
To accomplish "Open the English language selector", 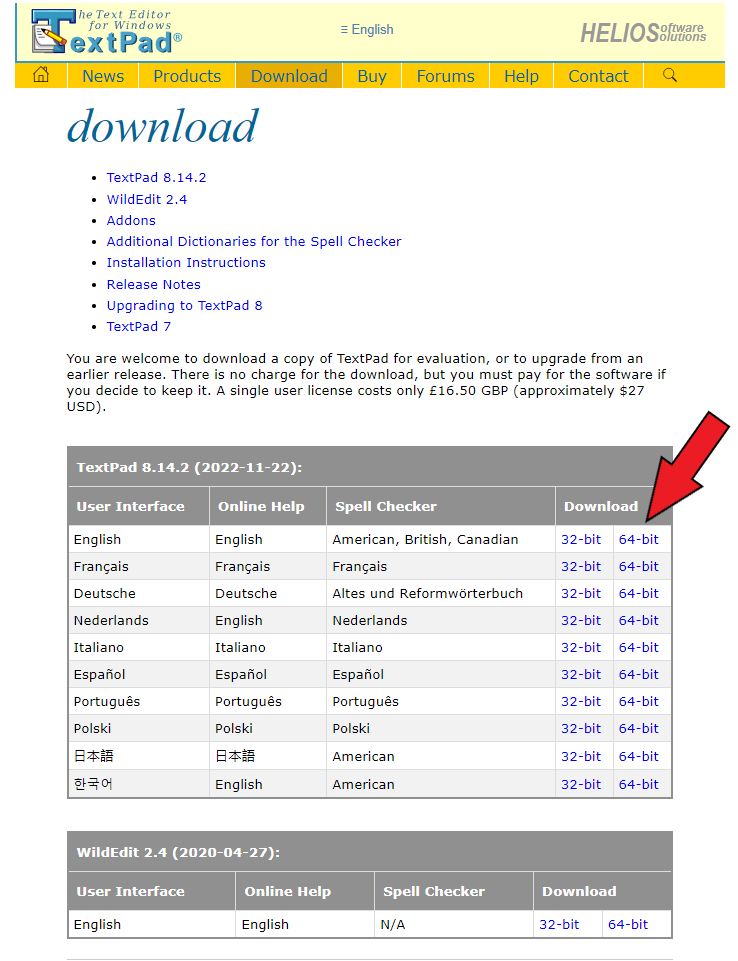I will point(367,29).
